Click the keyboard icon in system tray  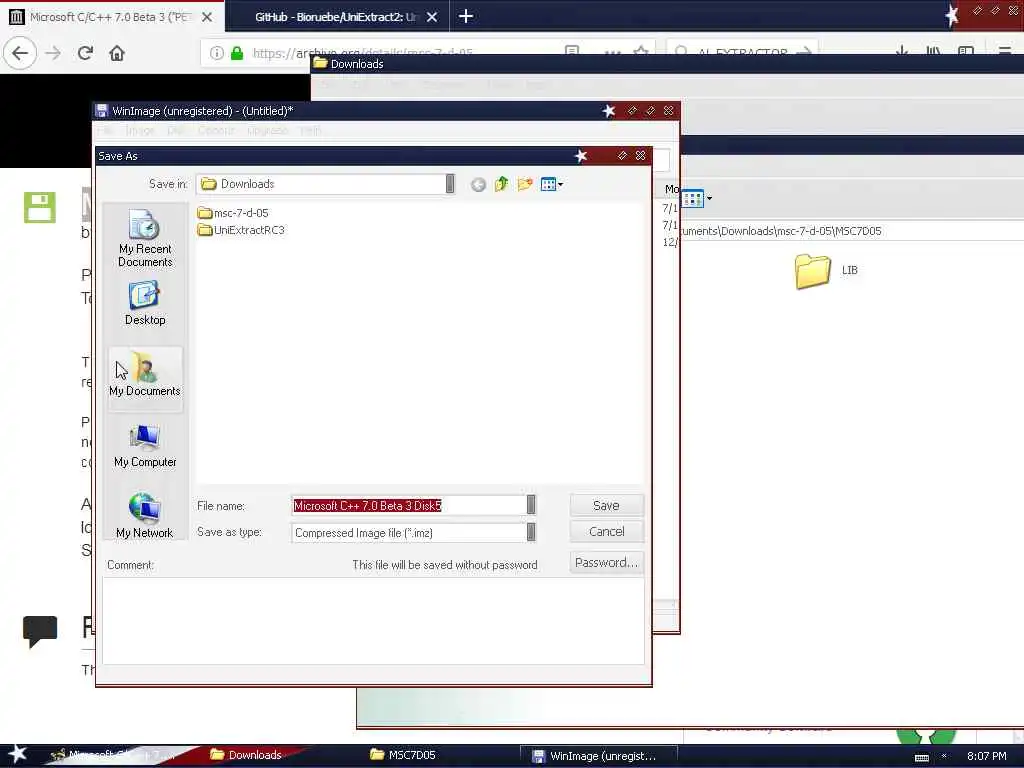921,758
